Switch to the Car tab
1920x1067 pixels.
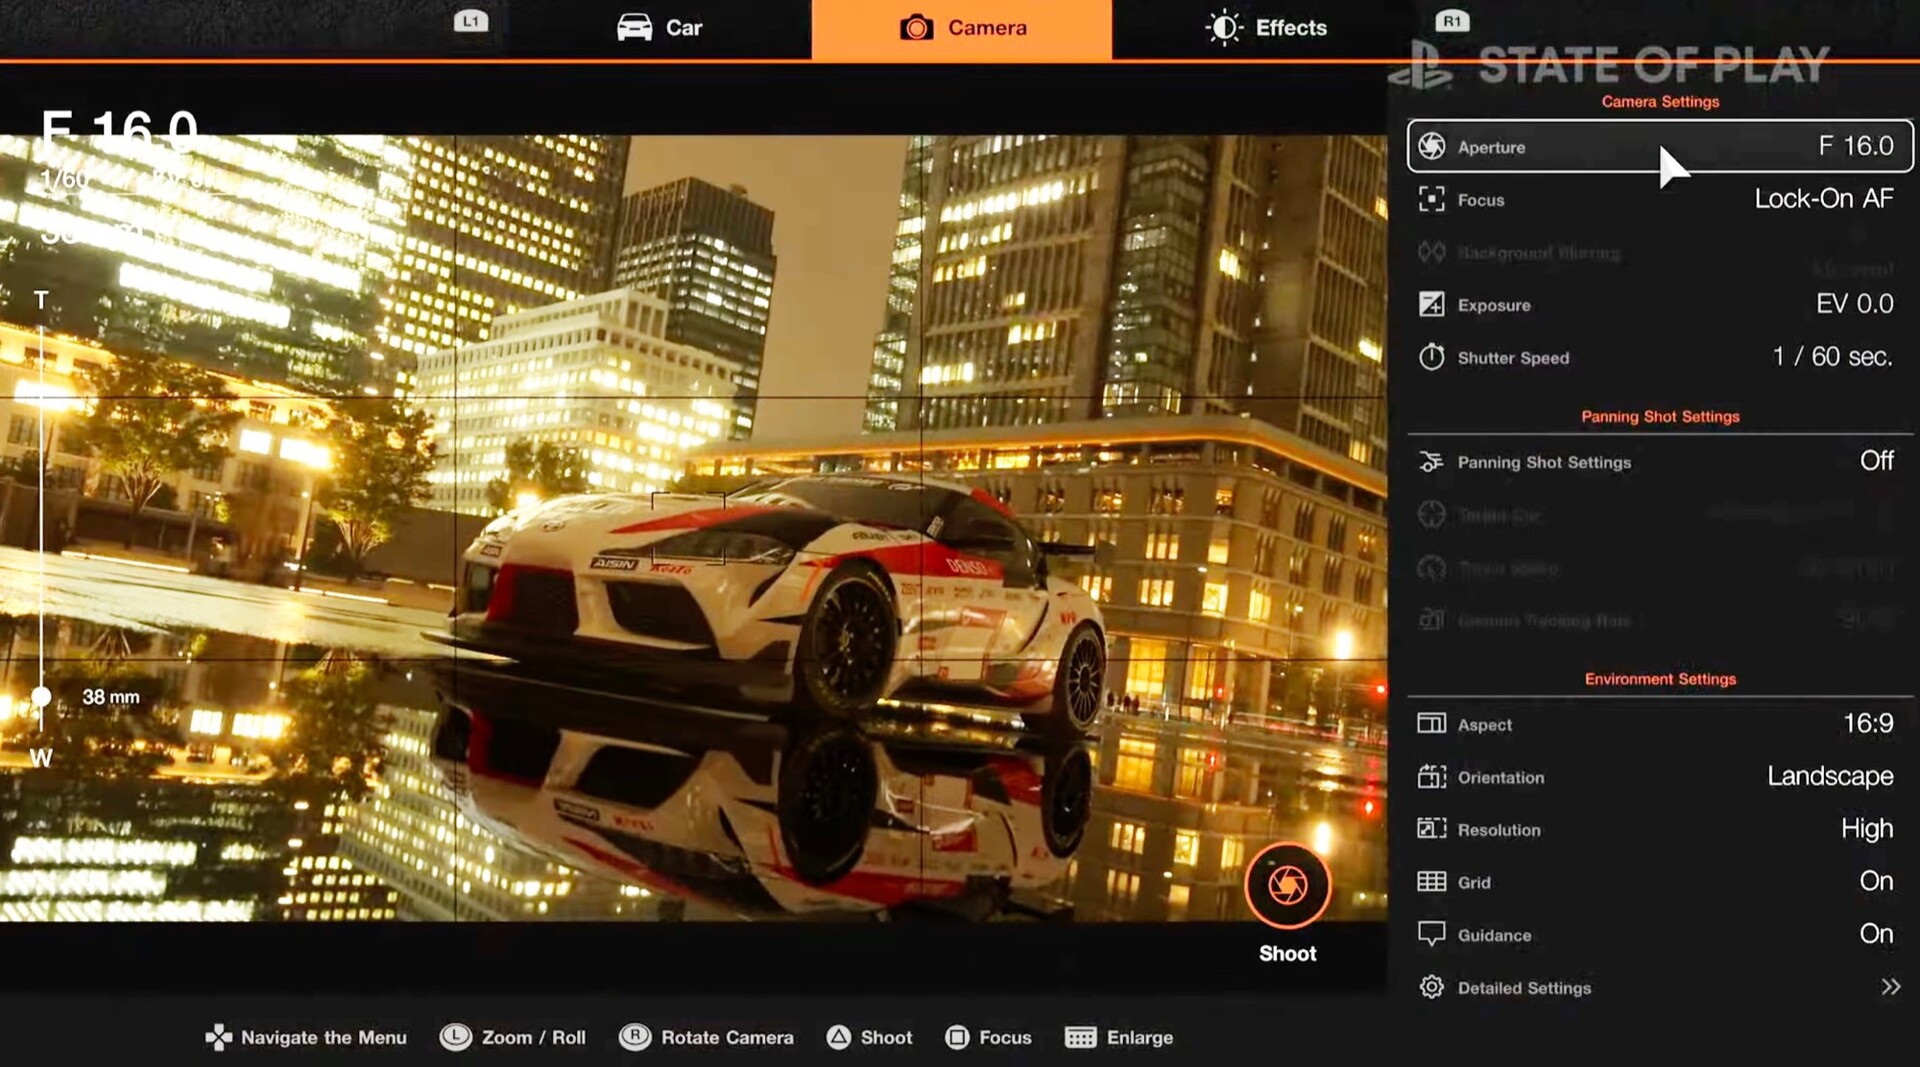tap(660, 28)
